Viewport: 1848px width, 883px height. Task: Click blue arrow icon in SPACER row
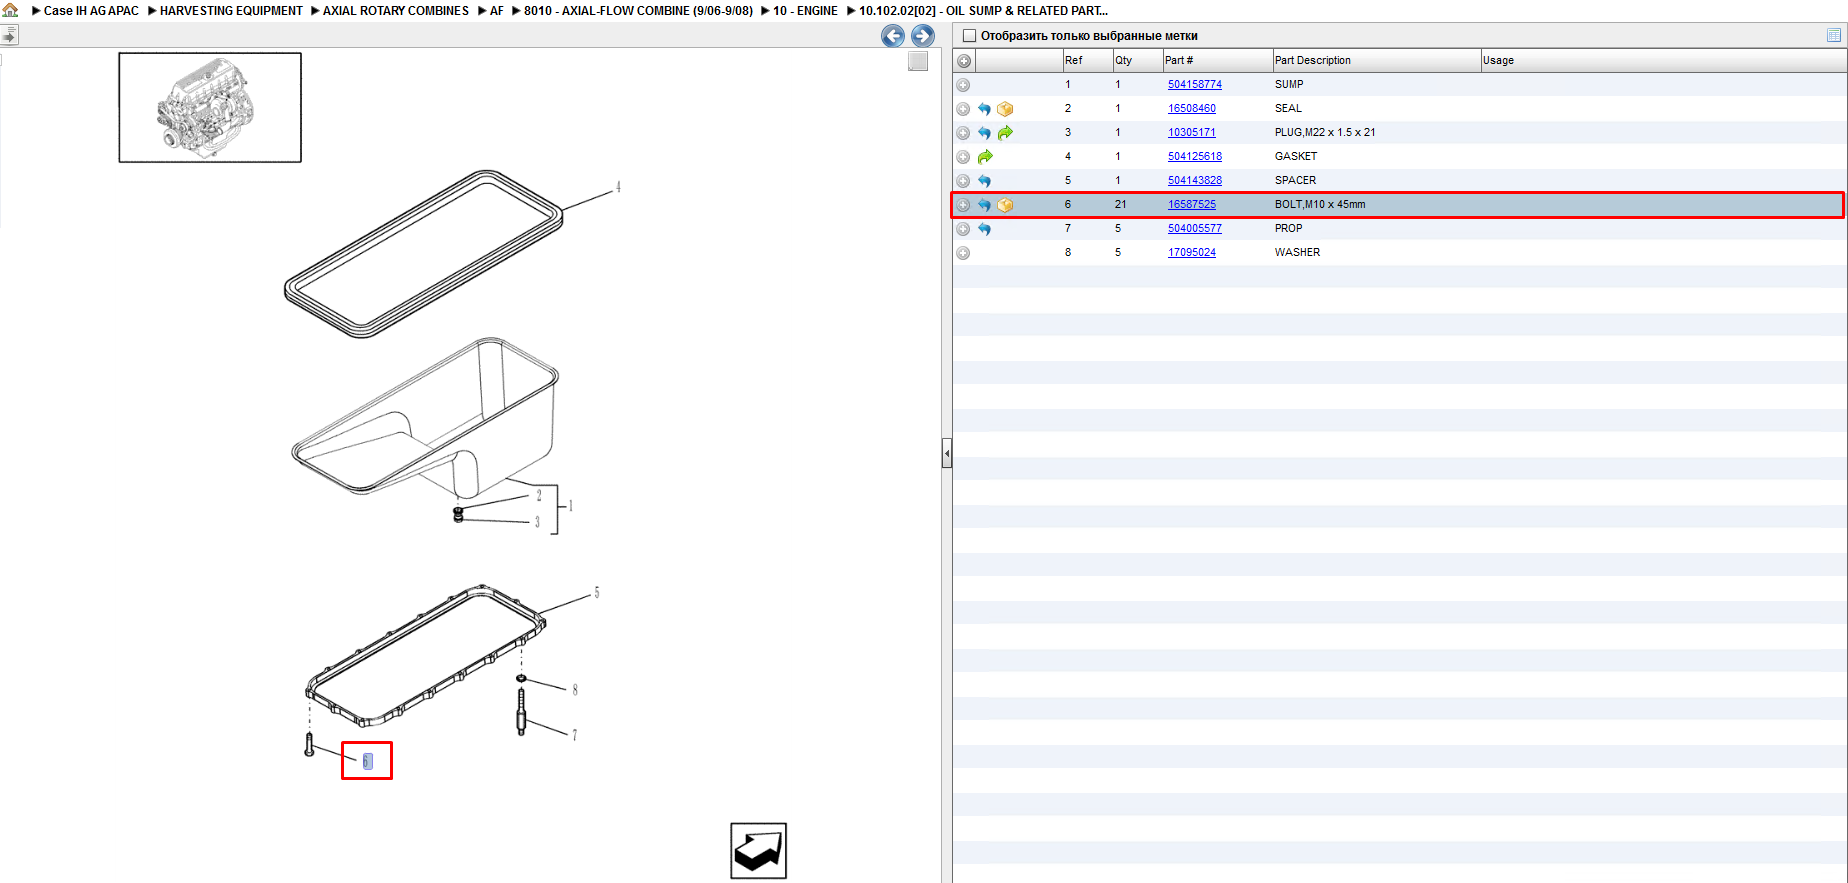pyautogui.click(x=984, y=181)
